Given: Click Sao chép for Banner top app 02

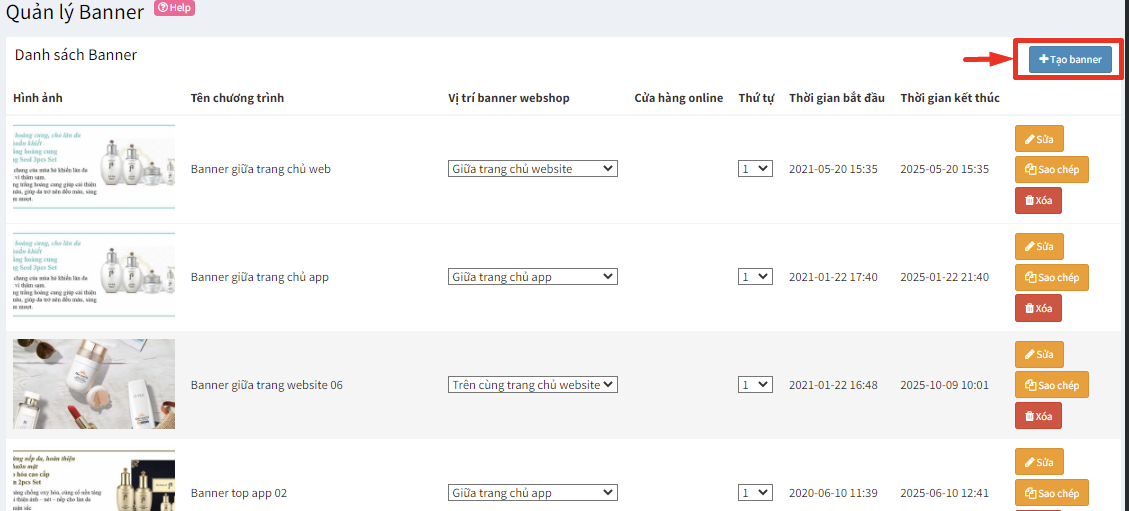Looking at the screenshot, I should (1051, 493).
